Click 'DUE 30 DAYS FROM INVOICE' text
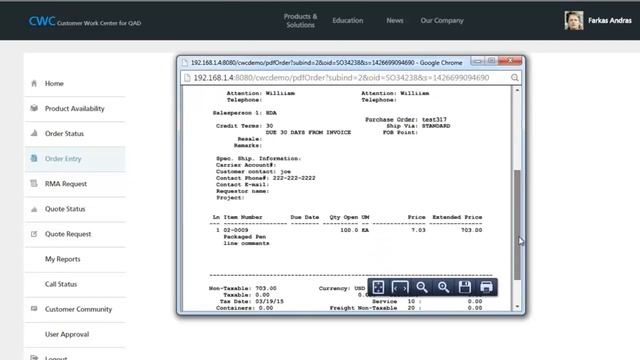 pyautogui.click(x=308, y=132)
